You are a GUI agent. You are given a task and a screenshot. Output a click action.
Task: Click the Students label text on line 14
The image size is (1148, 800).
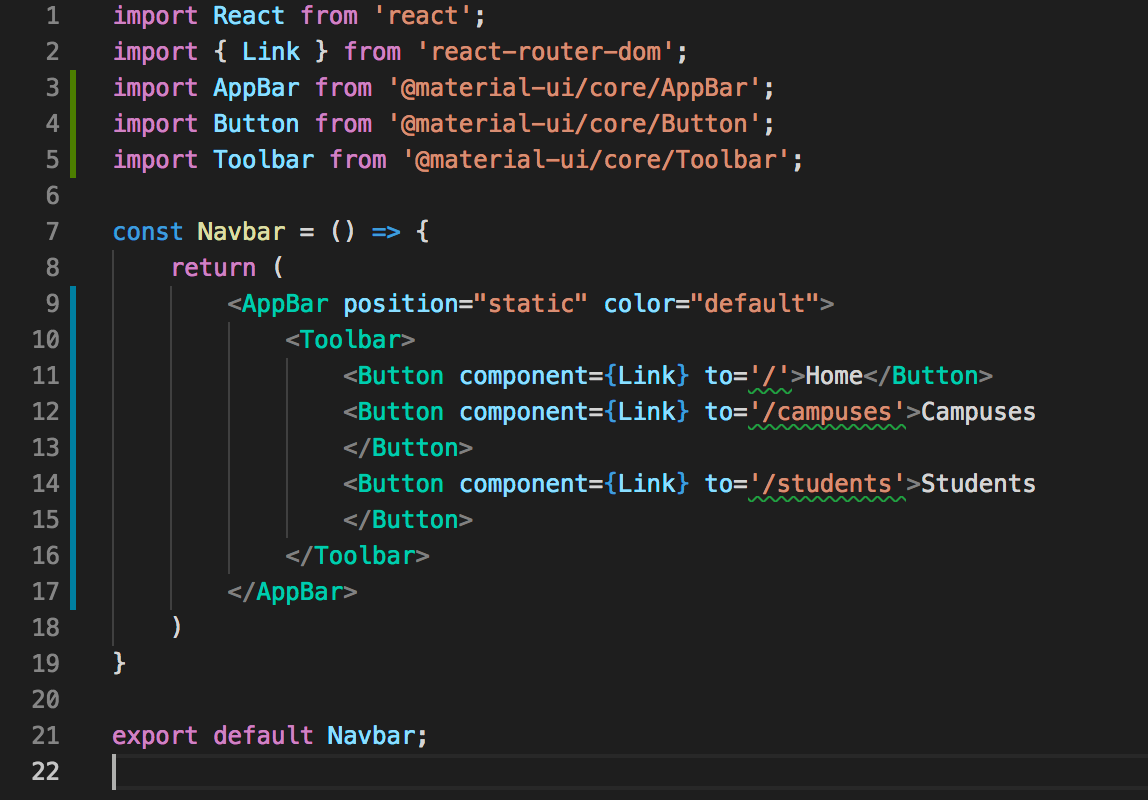978,483
